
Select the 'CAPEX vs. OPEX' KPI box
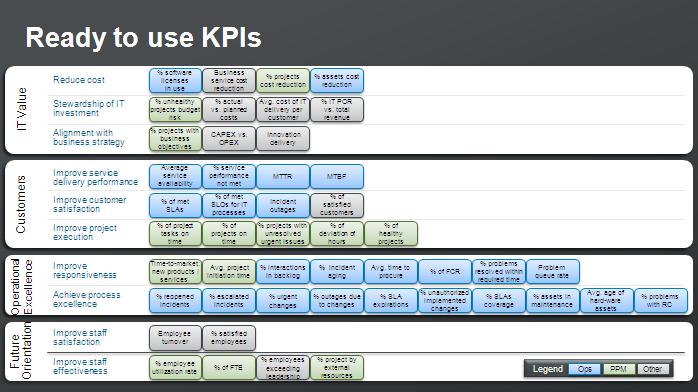(x=229, y=138)
